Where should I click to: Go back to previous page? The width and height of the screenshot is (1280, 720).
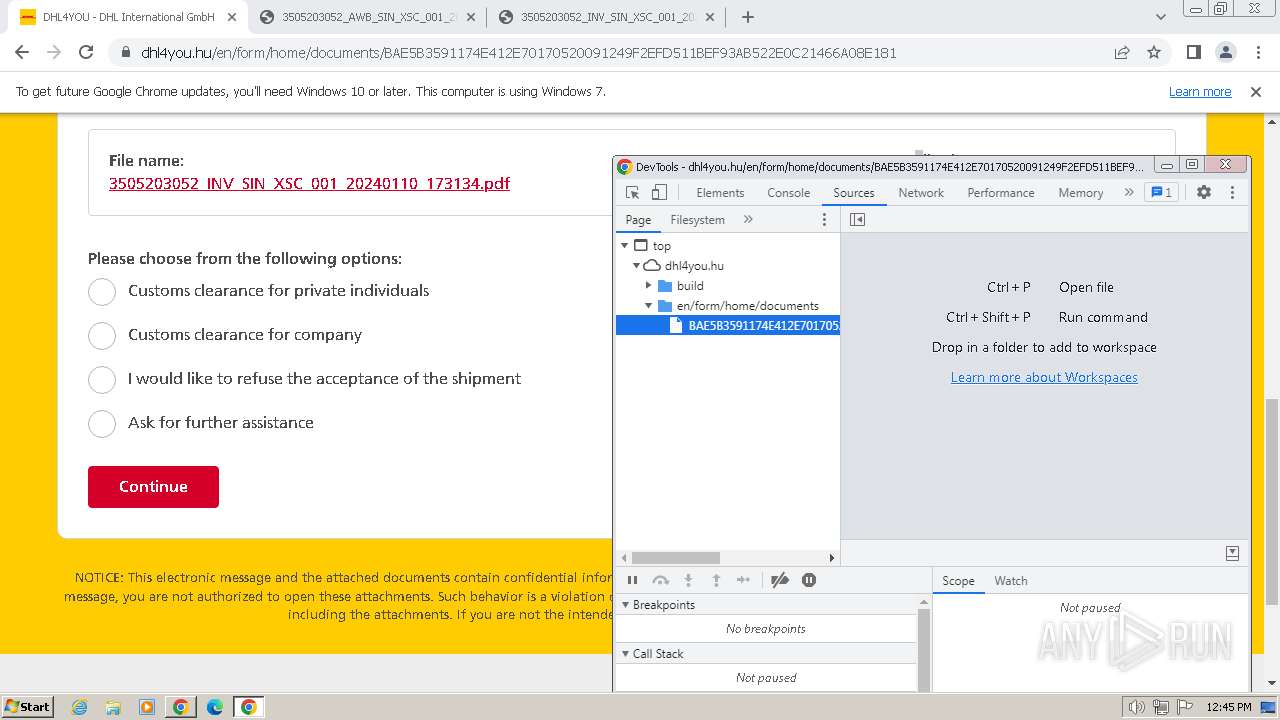pyautogui.click(x=22, y=52)
